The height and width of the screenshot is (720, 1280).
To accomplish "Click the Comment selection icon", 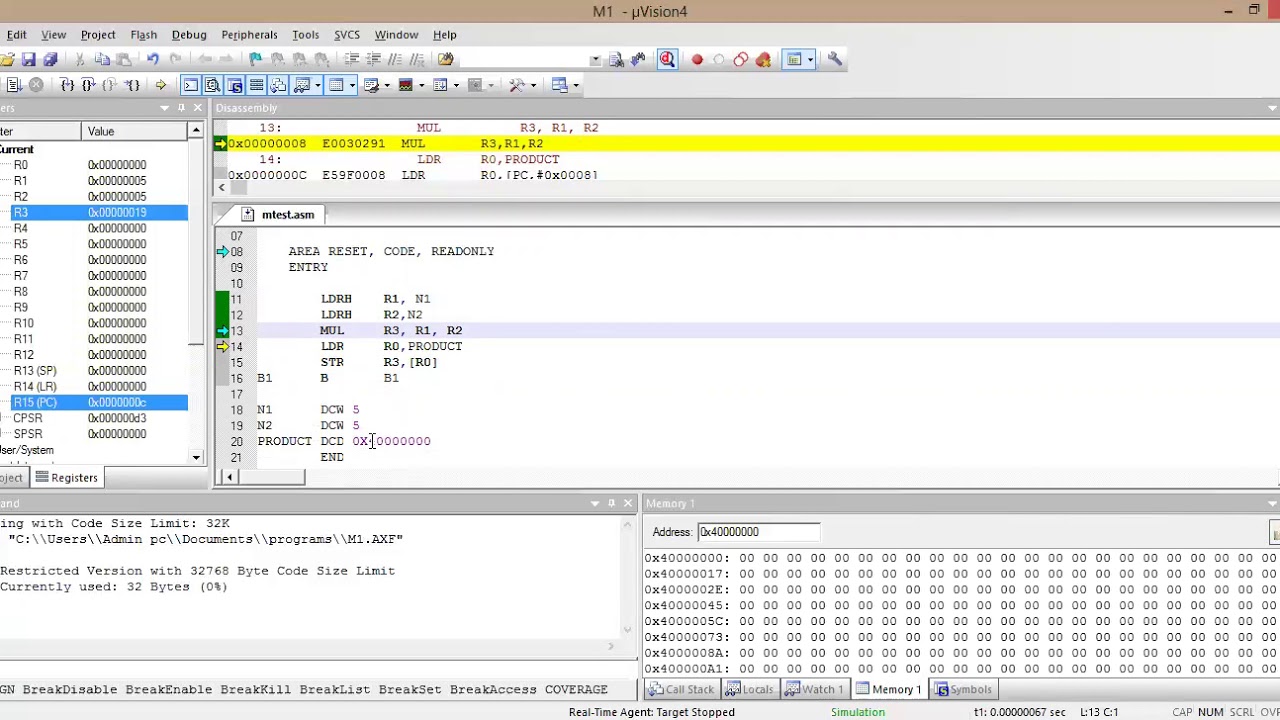I will pyautogui.click(x=396, y=60).
